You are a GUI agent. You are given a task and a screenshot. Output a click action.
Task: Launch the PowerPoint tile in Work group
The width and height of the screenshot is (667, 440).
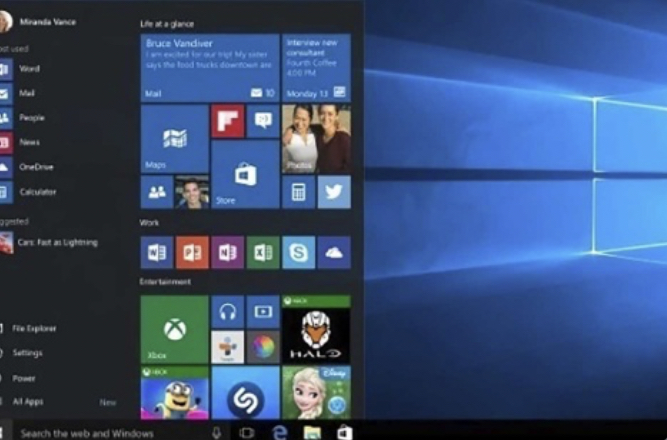tap(192, 253)
